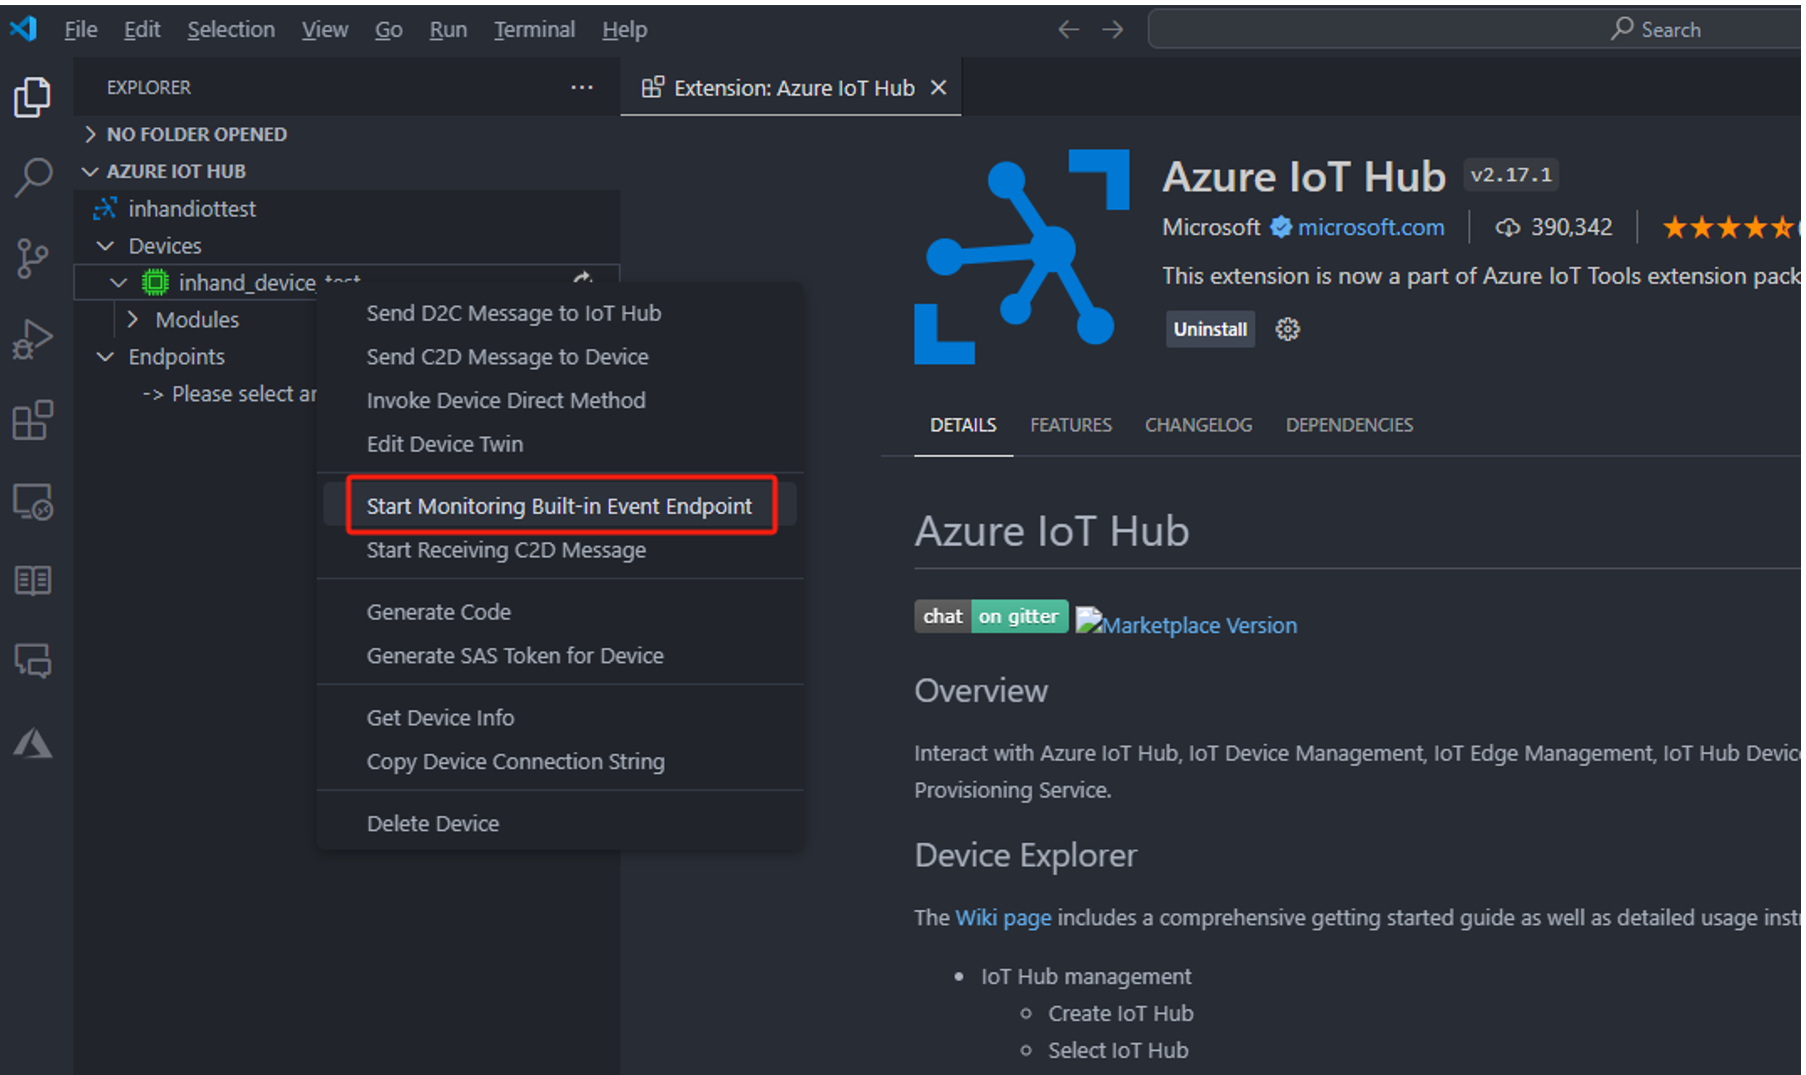
Task: Click in the top Search box
Action: pos(1470,30)
